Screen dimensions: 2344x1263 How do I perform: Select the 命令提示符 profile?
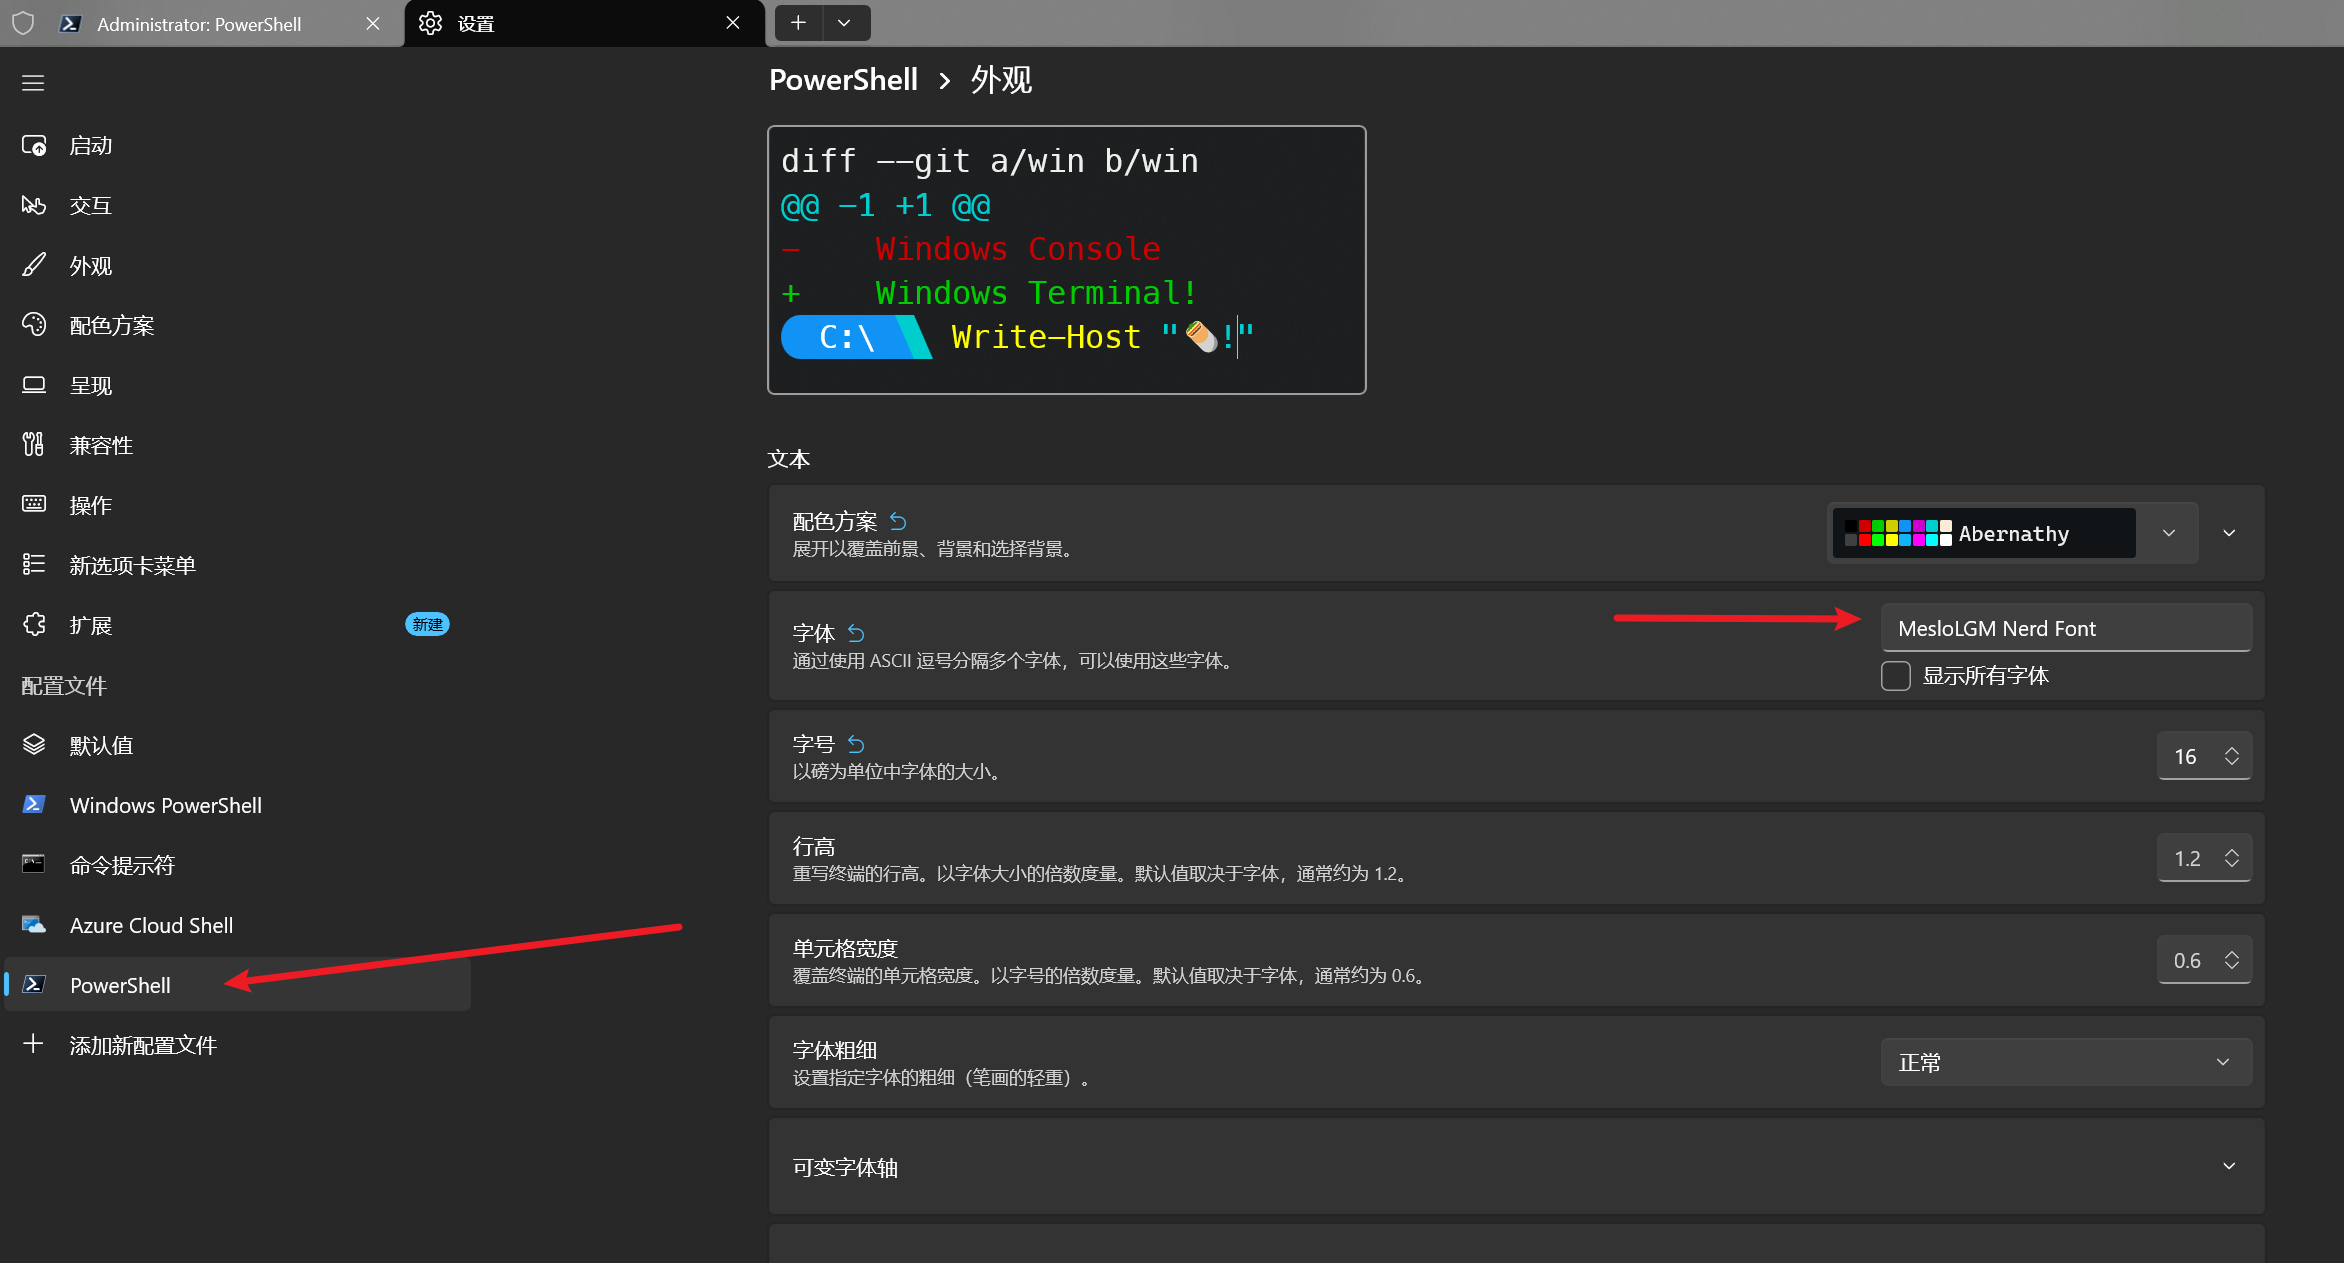click(x=237, y=866)
